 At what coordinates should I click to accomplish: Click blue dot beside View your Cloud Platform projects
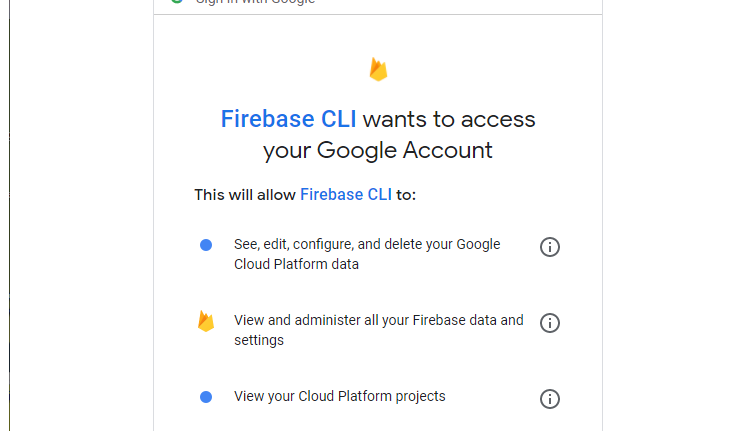206,397
